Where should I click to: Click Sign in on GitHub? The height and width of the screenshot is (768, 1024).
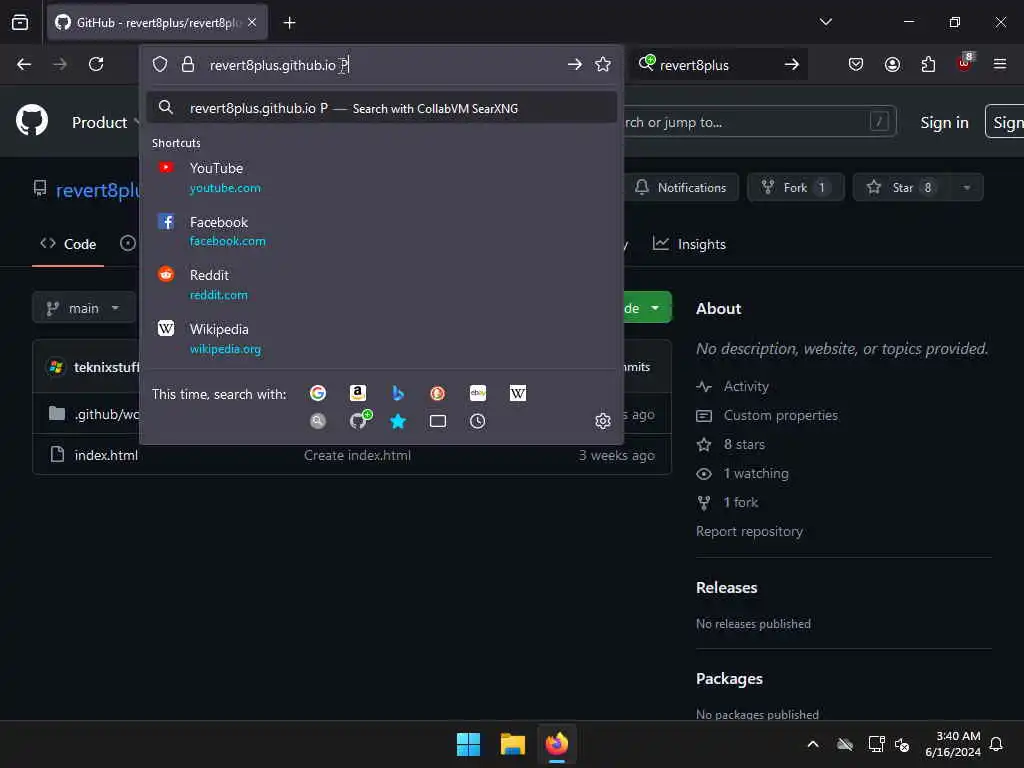tap(944, 122)
